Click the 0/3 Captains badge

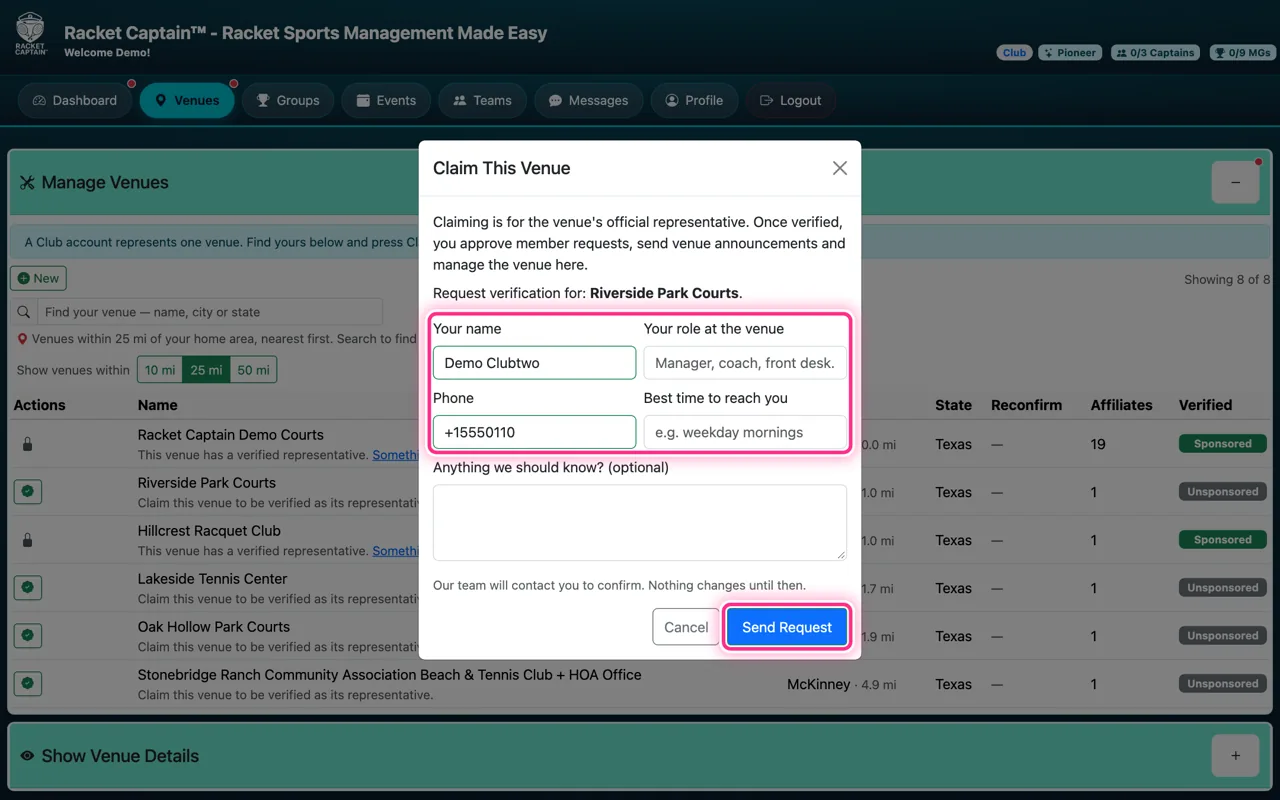(1156, 53)
